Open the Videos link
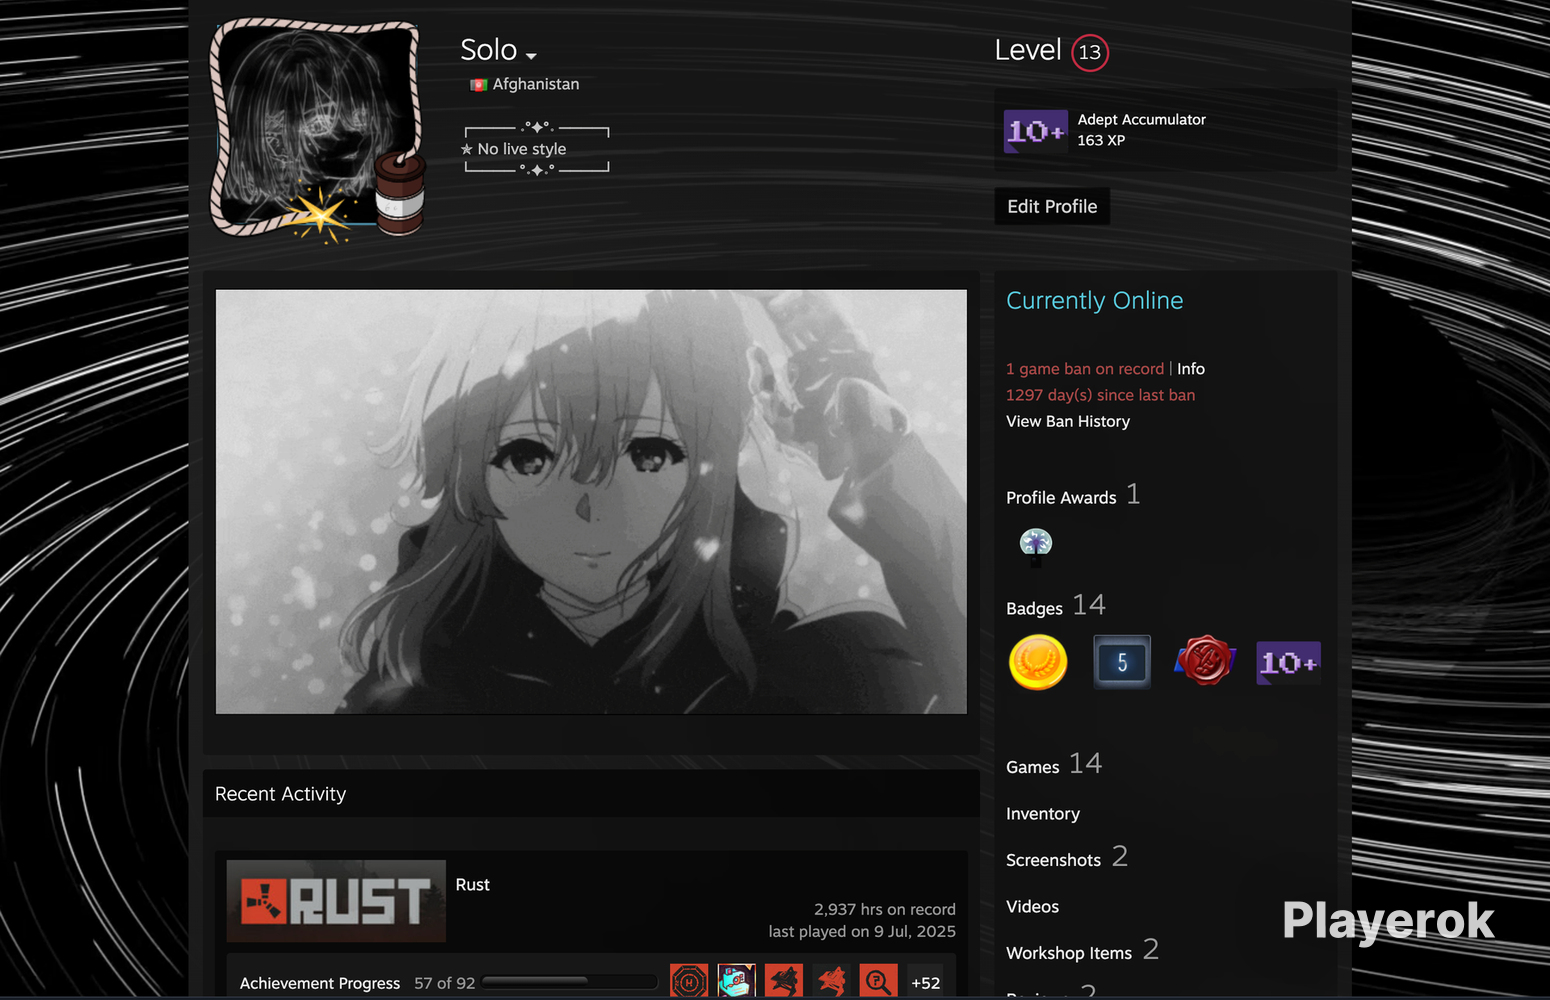Image resolution: width=1550 pixels, height=1000 pixels. tap(1032, 907)
